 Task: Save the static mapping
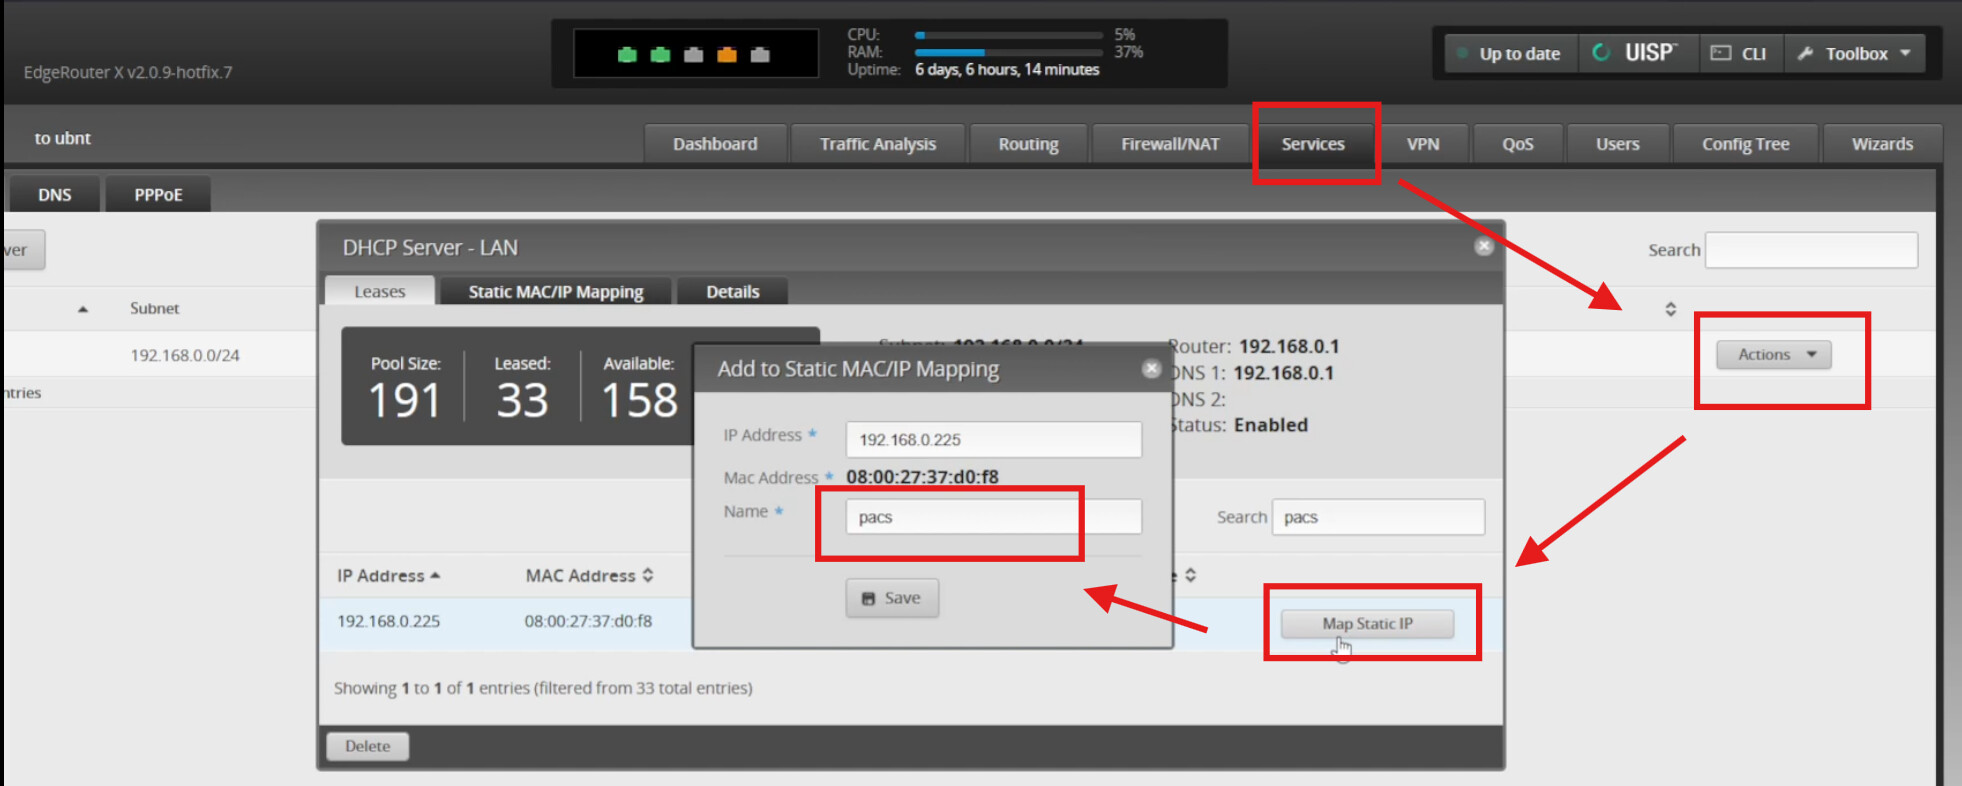(x=891, y=598)
